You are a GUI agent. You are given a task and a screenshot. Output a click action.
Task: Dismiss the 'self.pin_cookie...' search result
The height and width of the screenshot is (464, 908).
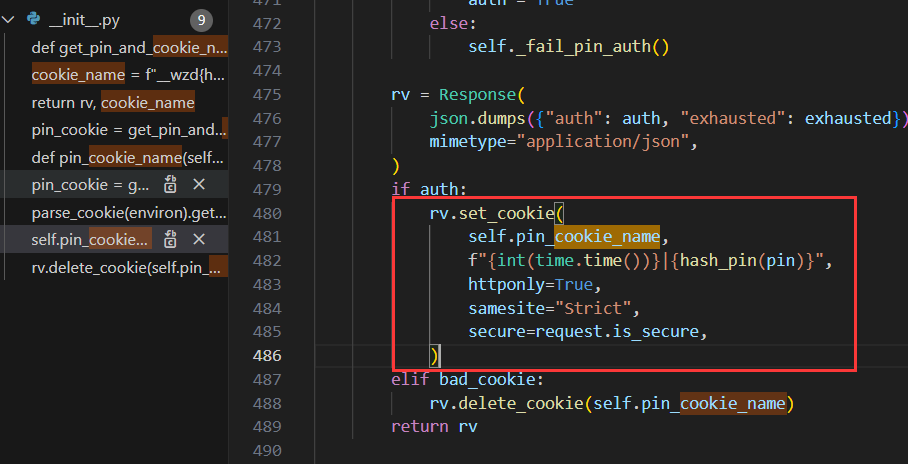coord(199,239)
